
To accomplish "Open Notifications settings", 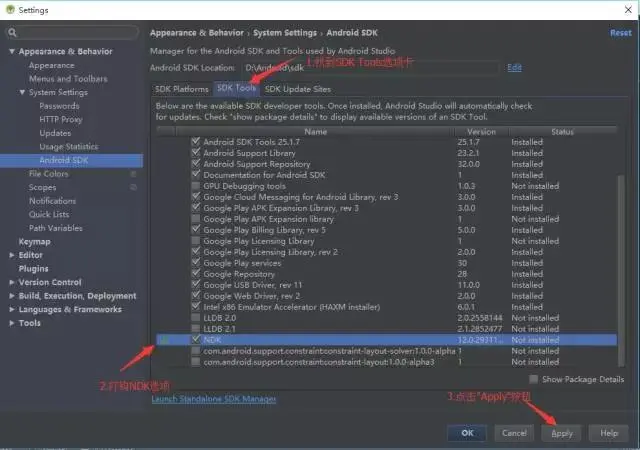I will point(52,201).
